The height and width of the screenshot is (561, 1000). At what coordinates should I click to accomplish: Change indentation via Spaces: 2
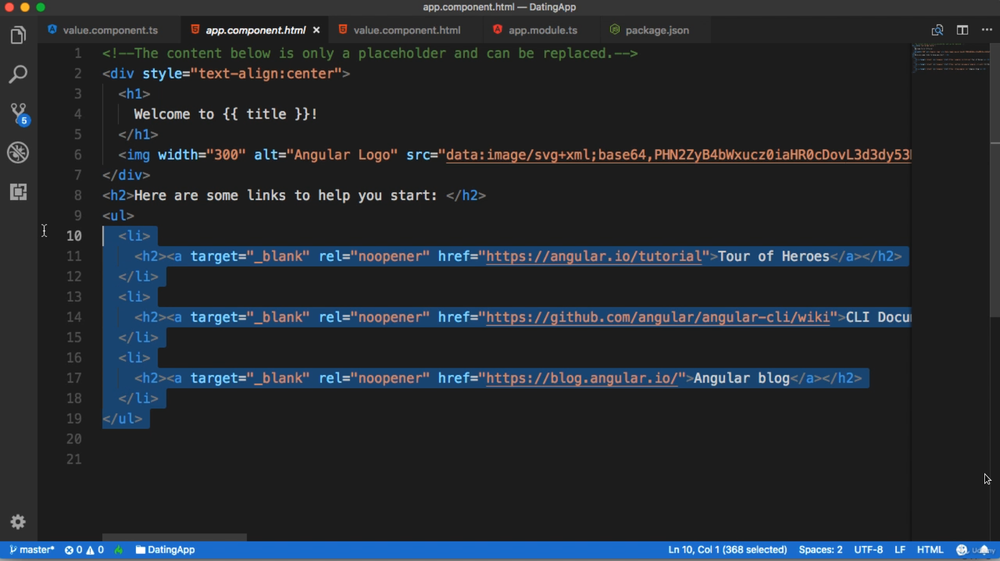[820, 550]
